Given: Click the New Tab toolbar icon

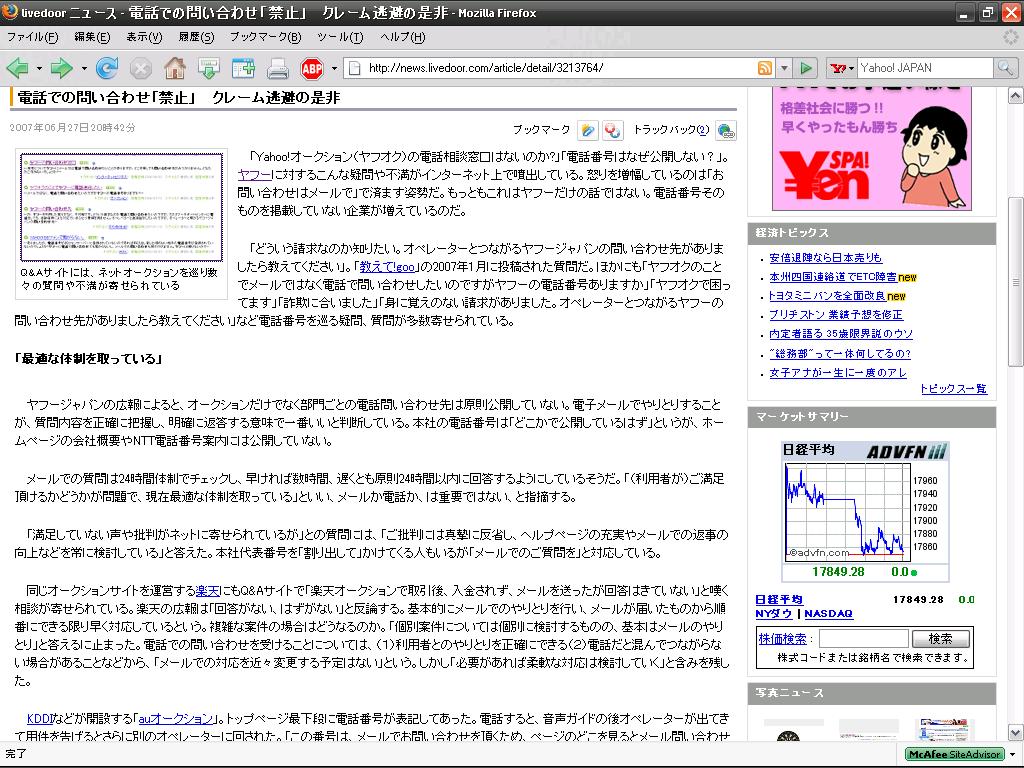Looking at the screenshot, I should (243, 68).
